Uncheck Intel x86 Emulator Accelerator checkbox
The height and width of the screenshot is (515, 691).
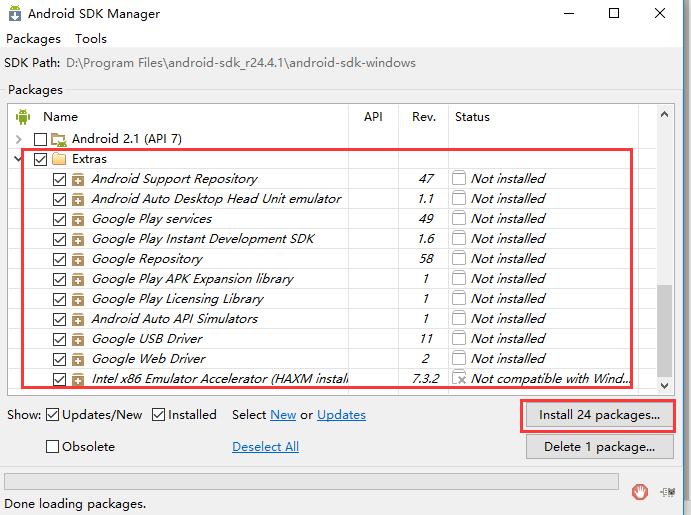(59, 379)
